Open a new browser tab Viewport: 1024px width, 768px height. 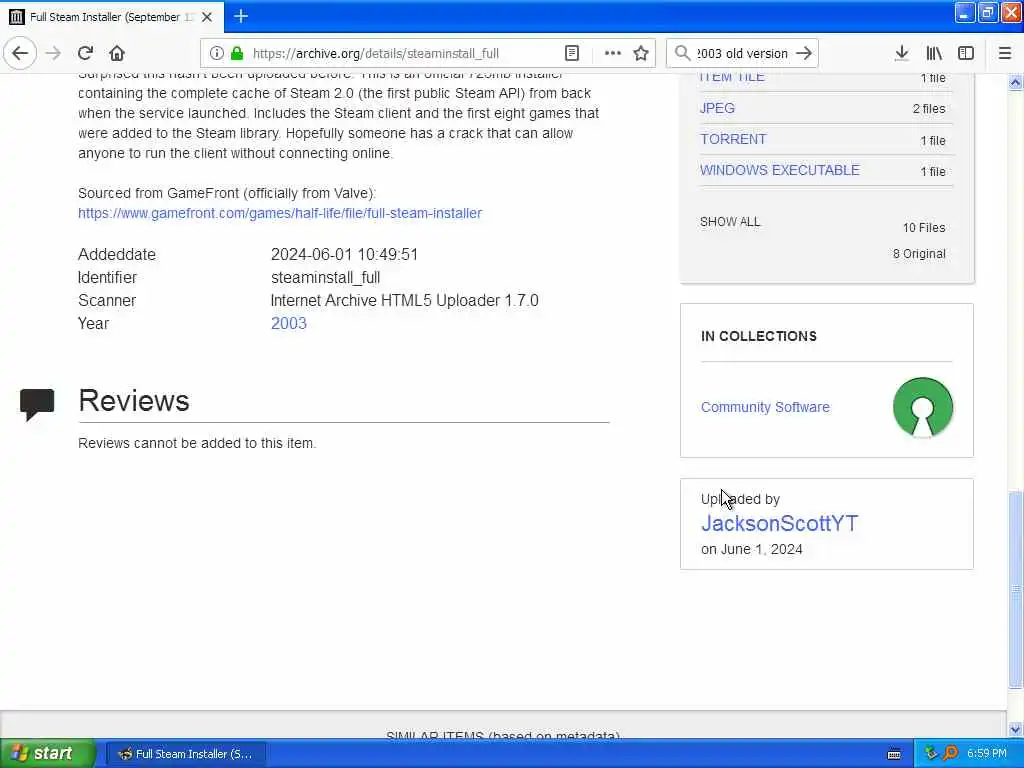tap(241, 16)
